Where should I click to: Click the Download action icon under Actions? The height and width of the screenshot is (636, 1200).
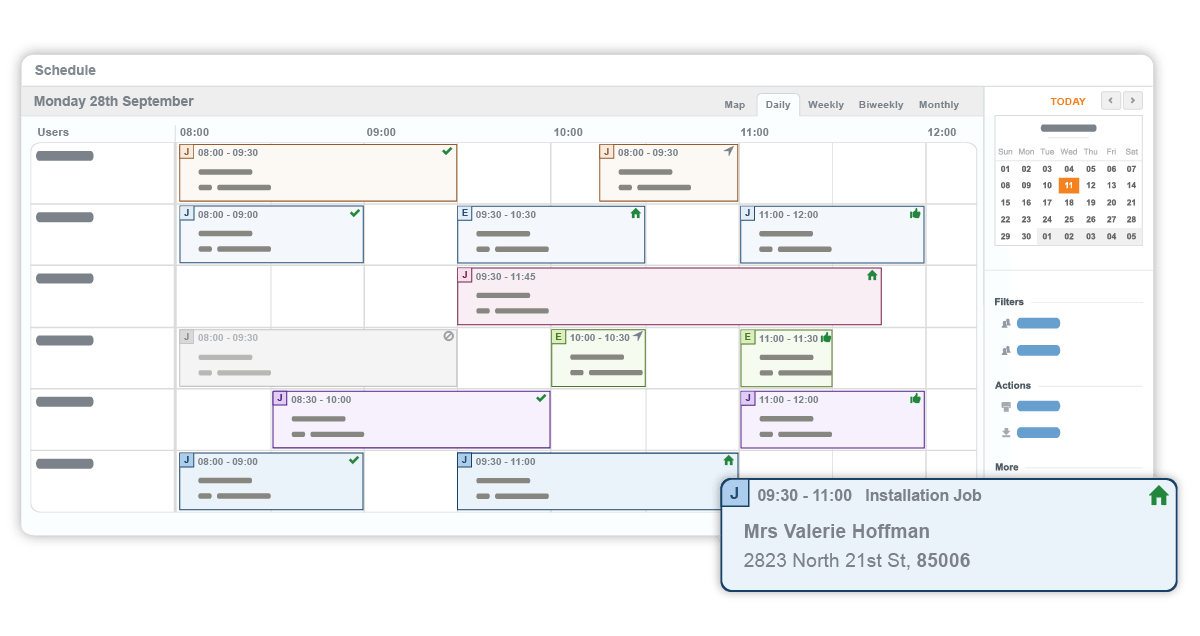(x=1004, y=432)
